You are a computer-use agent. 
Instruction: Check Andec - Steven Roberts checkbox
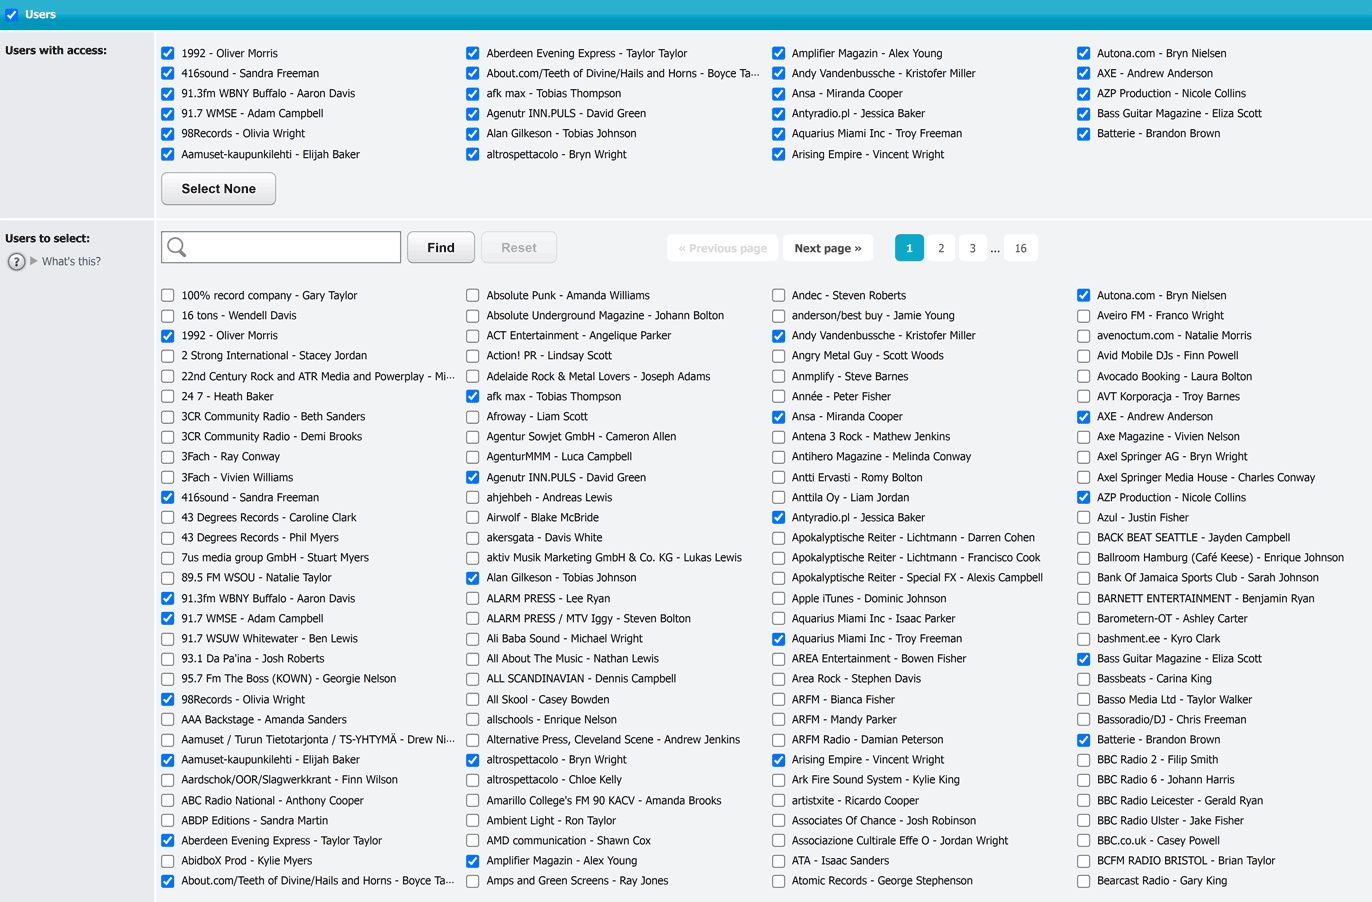(778, 295)
